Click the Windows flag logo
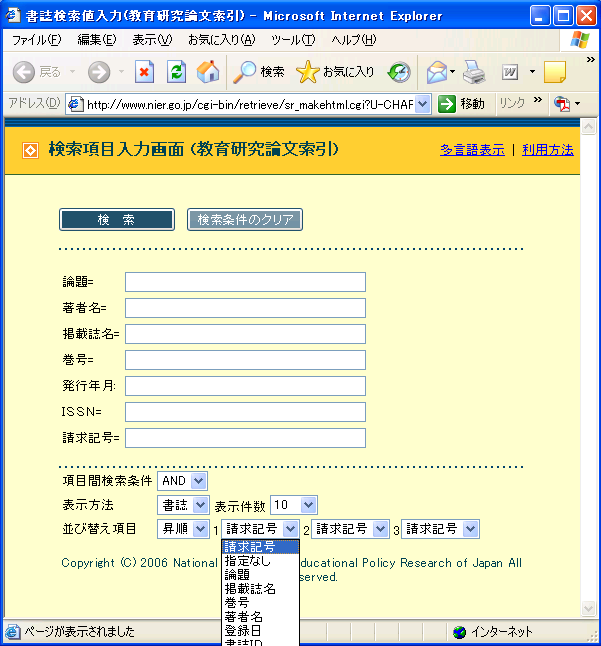 coord(580,40)
